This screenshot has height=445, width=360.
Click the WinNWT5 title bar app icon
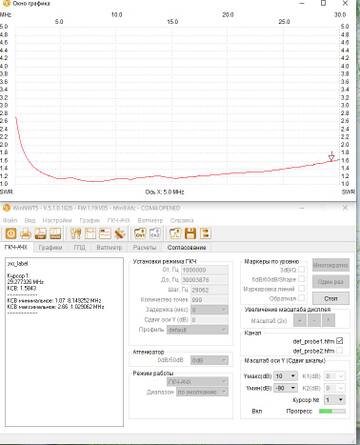coord(6,208)
